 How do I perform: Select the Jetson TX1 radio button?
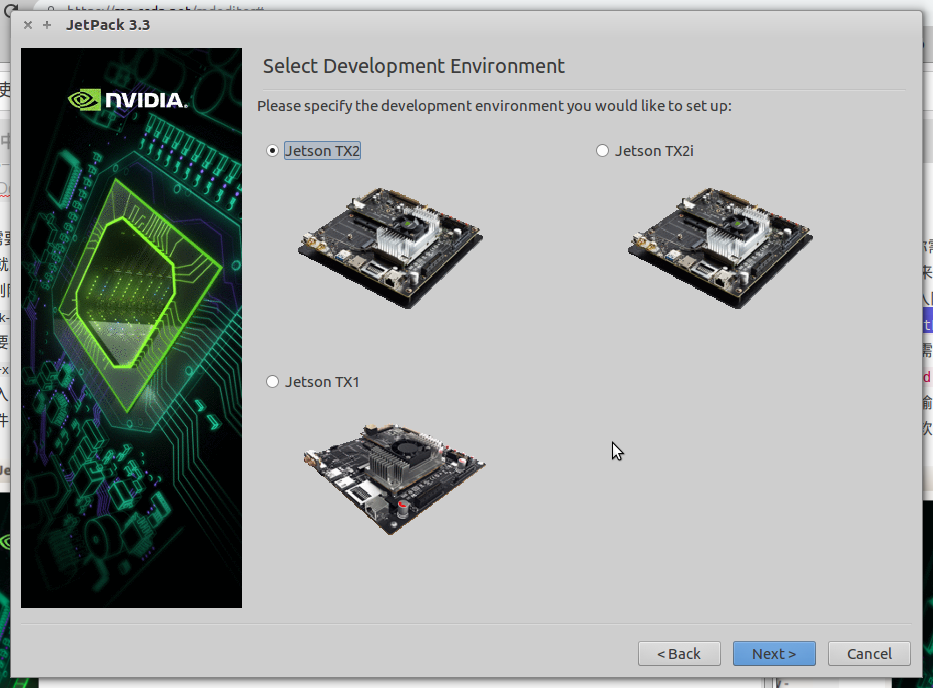pyautogui.click(x=272, y=381)
